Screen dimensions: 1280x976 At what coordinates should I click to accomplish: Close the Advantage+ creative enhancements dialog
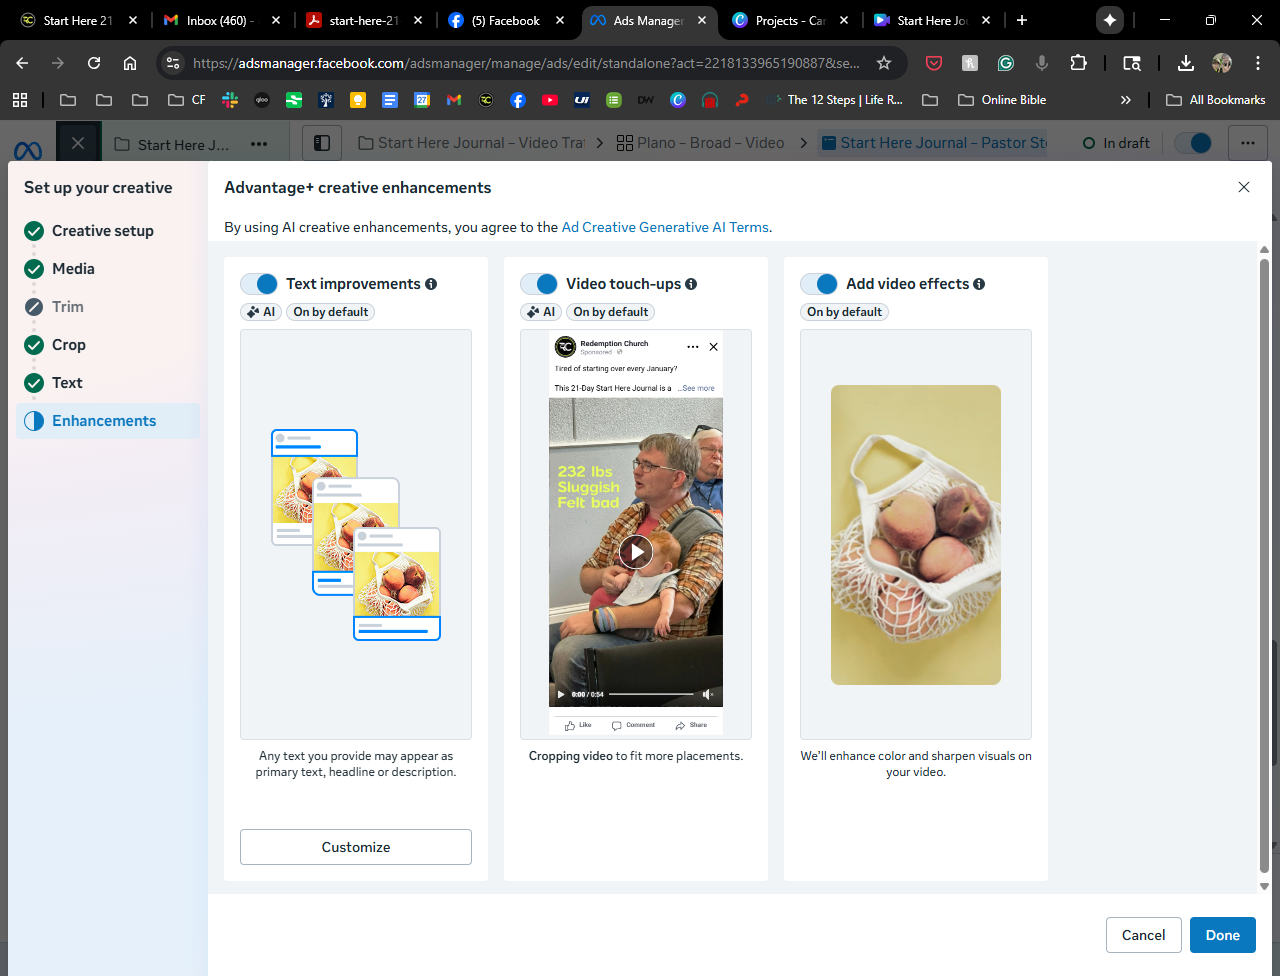(1244, 187)
